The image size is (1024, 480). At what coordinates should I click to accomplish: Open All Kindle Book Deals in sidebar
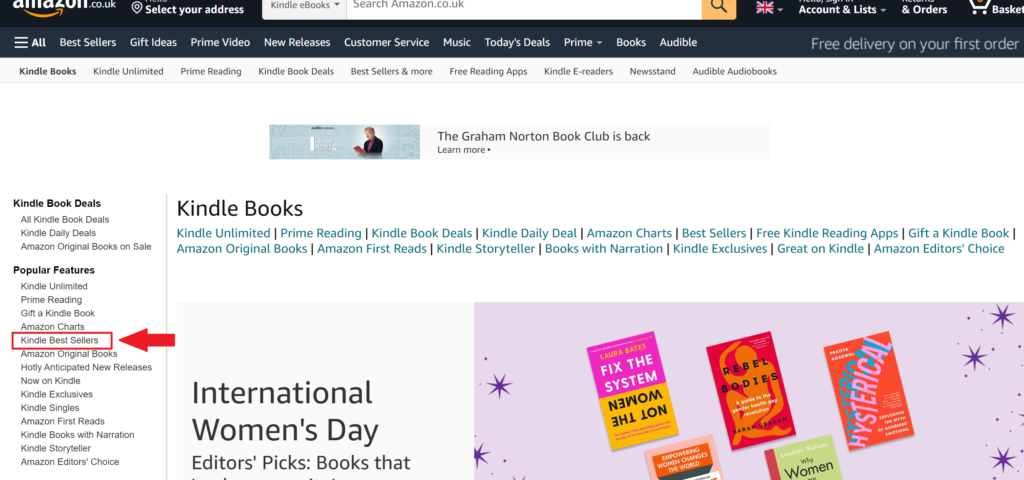(65, 219)
